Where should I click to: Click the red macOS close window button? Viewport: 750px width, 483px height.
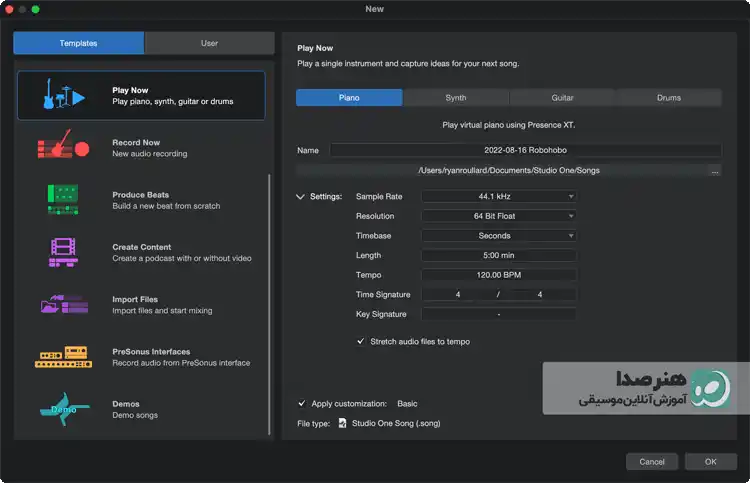coord(9,9)
